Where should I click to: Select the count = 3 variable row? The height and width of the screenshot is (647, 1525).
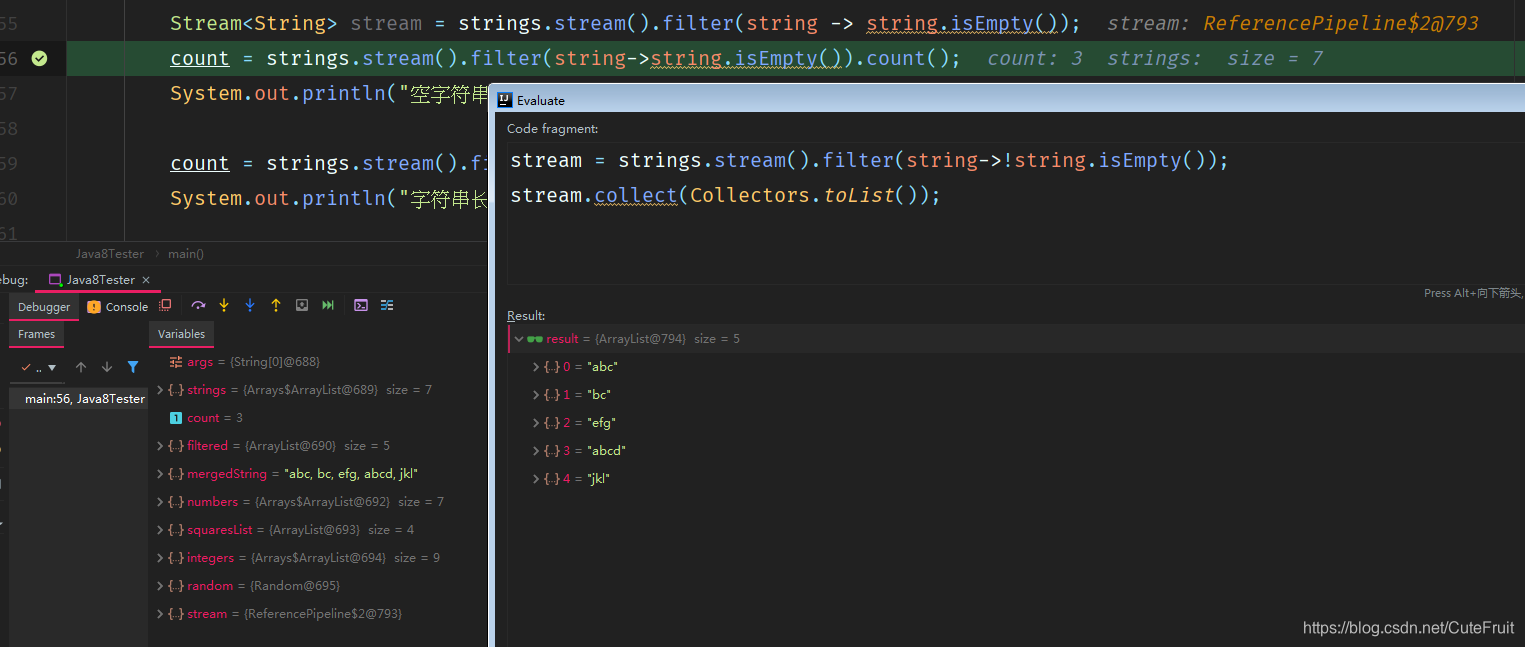[320, 418]
